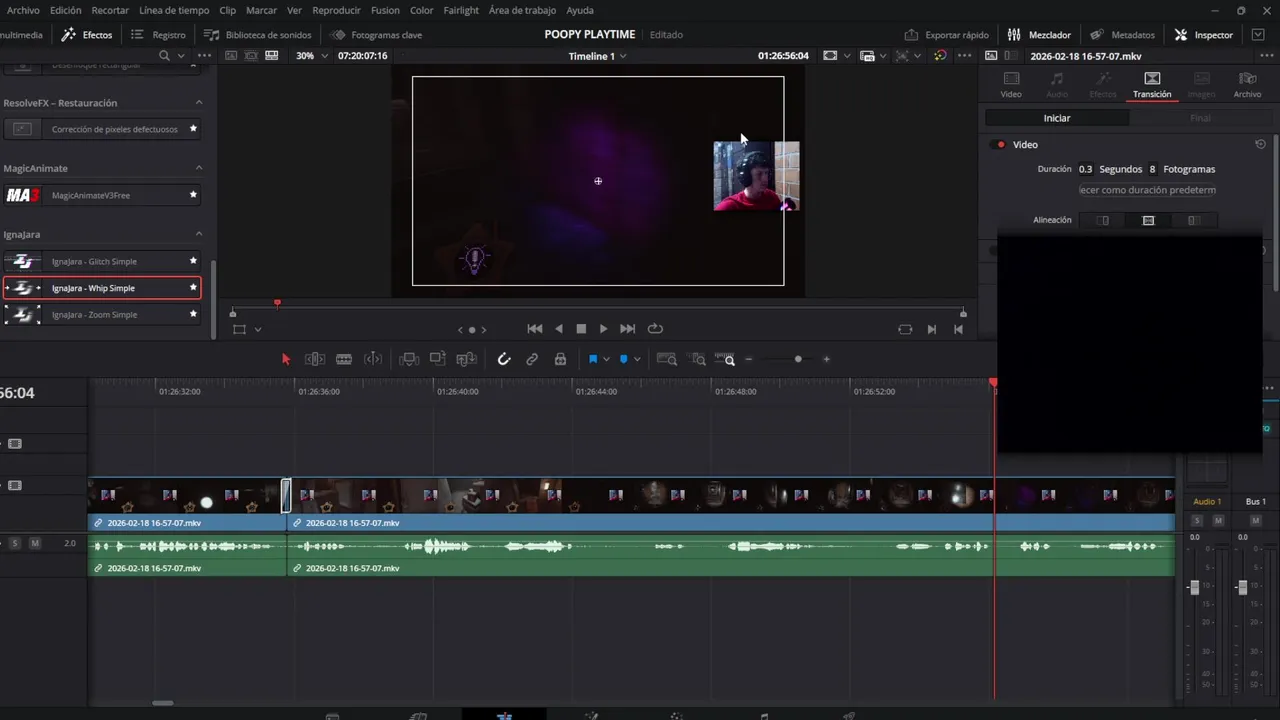
Task: Open the Ayuda menu
Action: [x=580, y=10]
